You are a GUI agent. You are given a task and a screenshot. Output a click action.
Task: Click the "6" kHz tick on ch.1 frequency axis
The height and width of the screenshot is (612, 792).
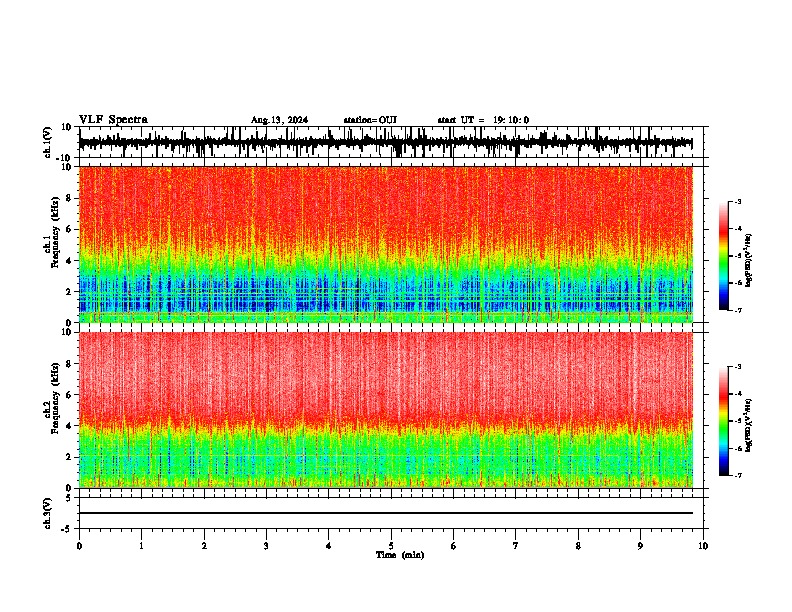[x=69, y=229]
